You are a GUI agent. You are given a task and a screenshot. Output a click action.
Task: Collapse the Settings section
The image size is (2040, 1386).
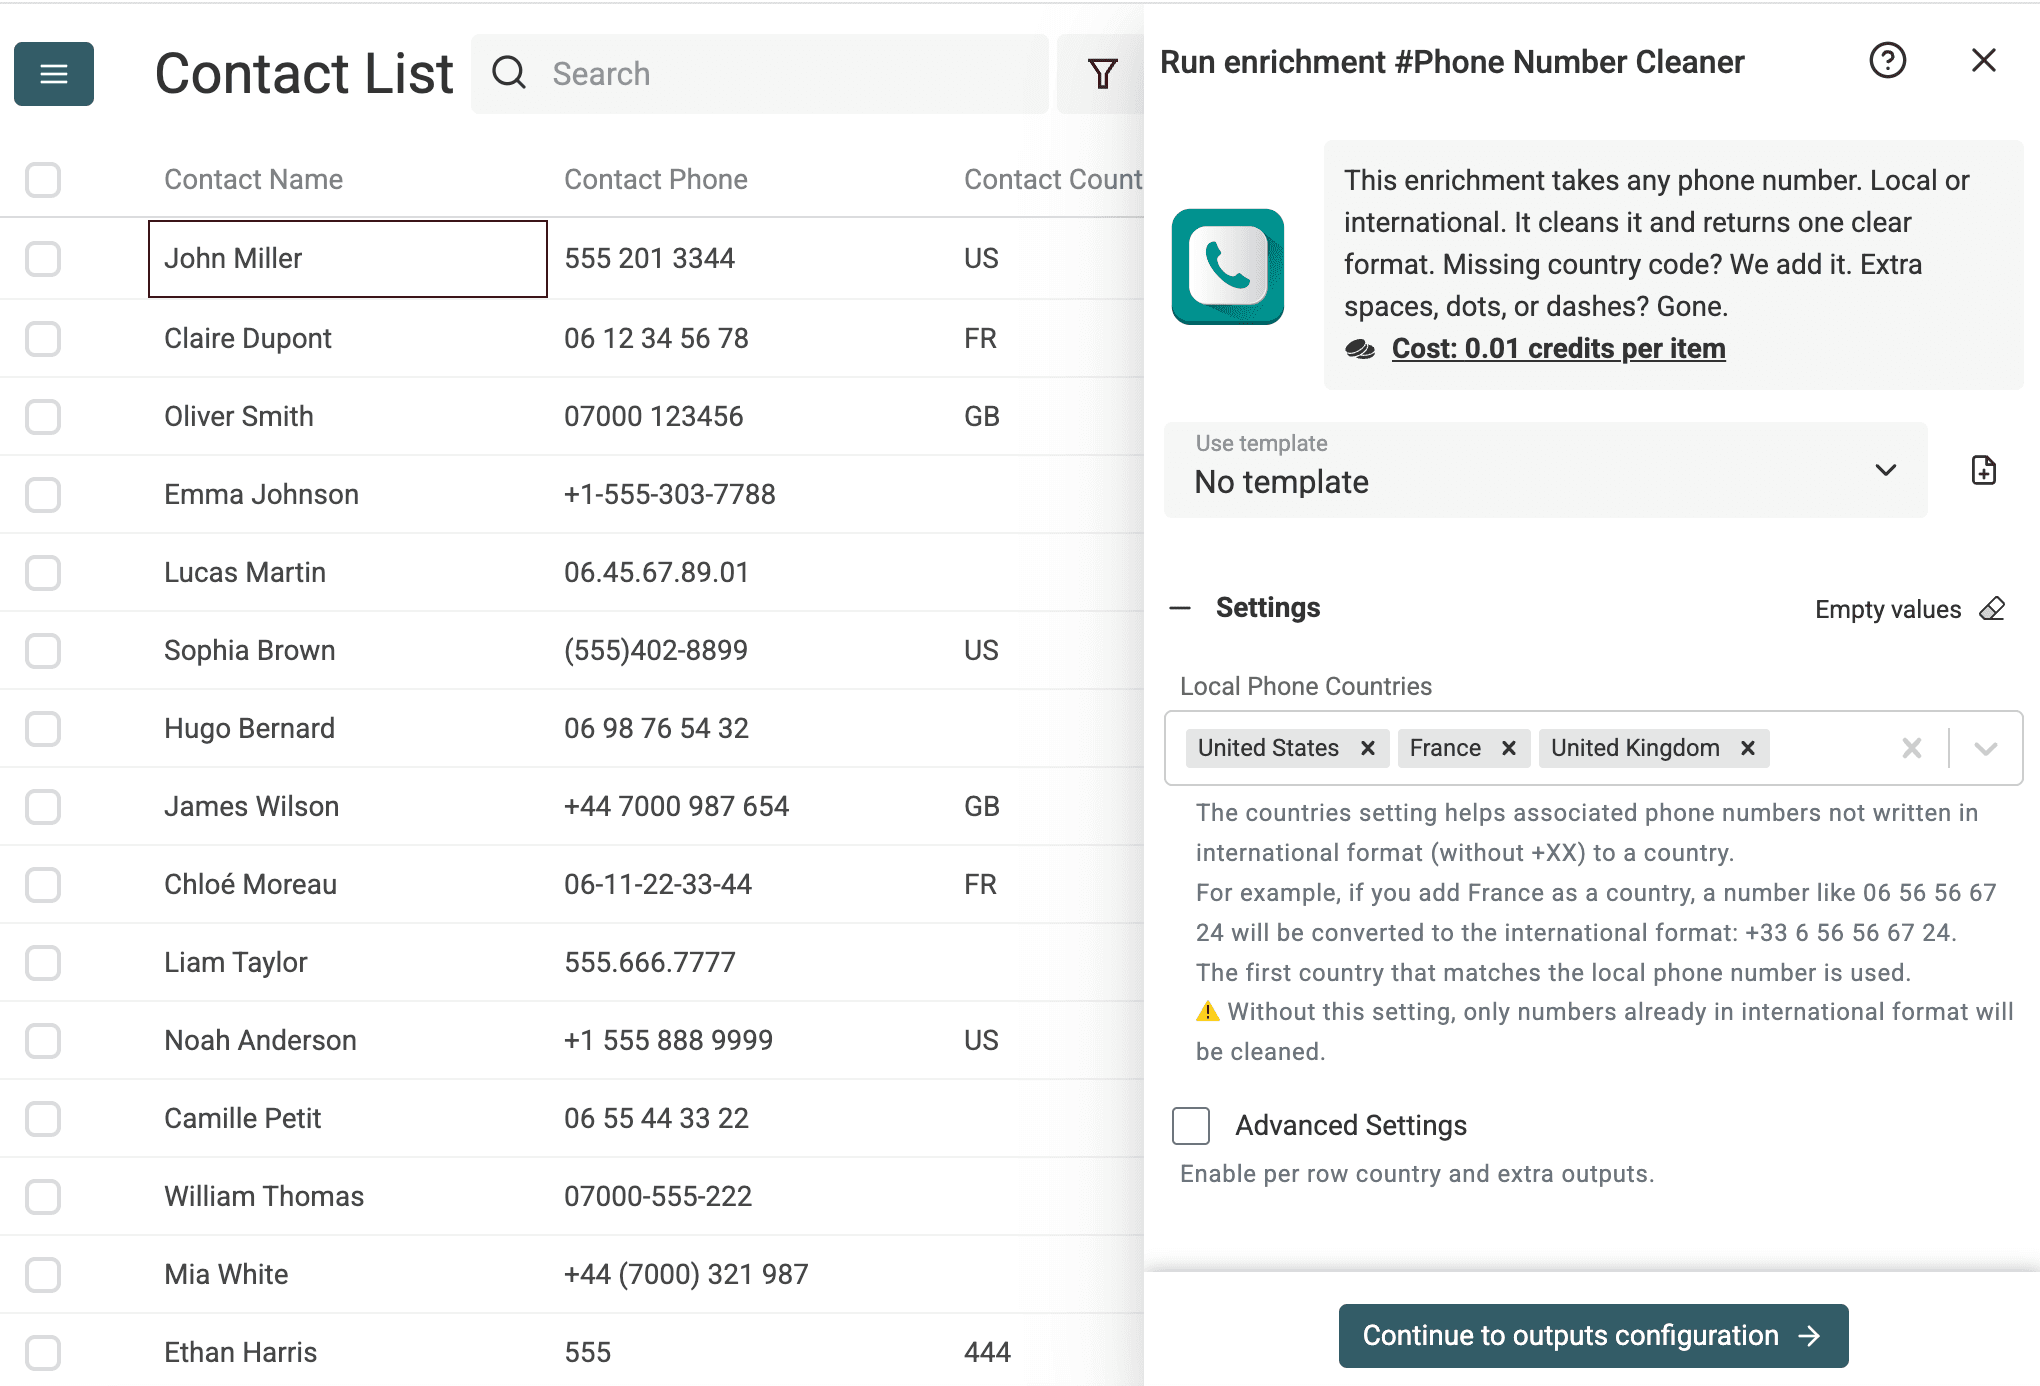[x=1181, y=608]
